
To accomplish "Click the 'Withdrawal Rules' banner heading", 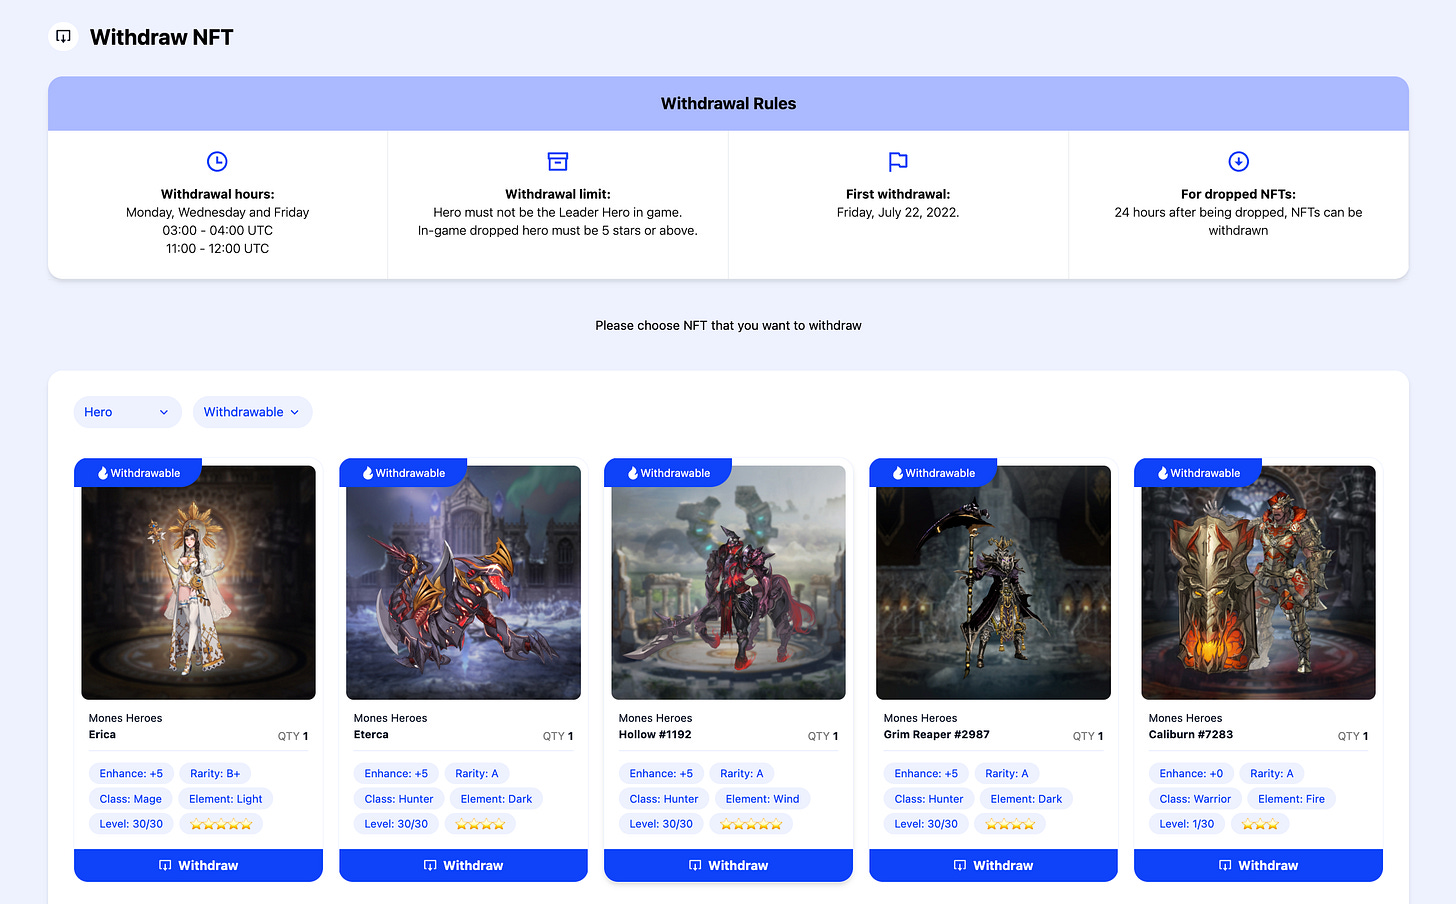I will tap(728, 103).
